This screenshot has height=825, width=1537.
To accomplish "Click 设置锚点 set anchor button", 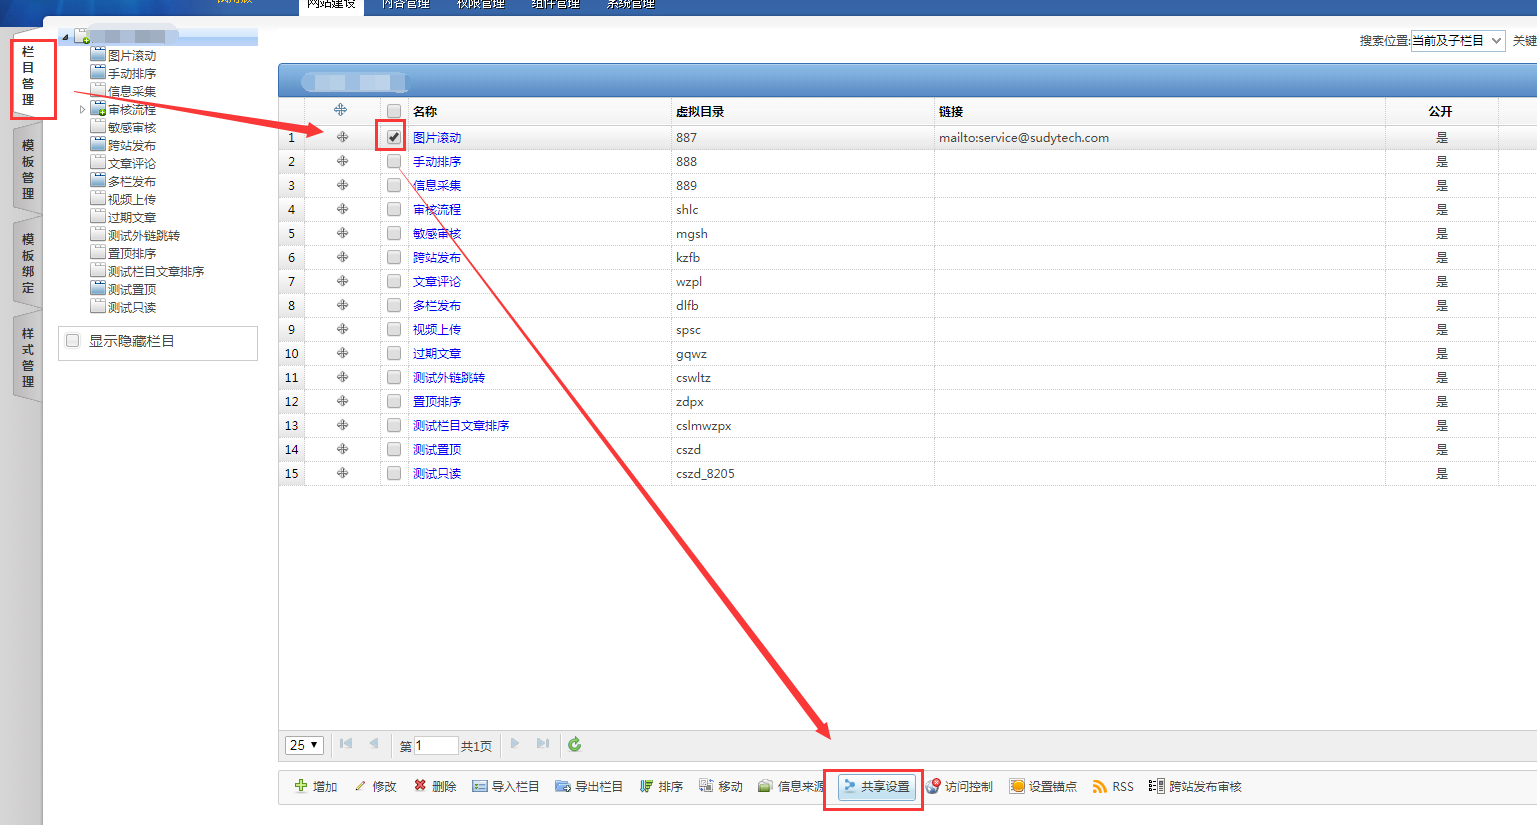I will [x=1043, y=787].
